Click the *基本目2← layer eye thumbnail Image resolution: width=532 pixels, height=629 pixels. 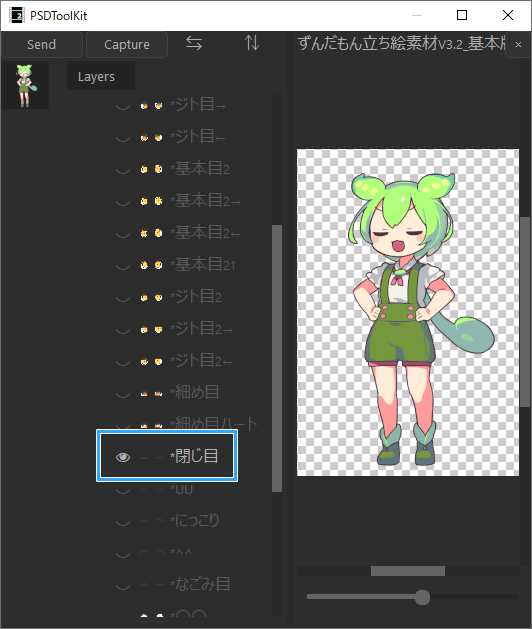(x=151, y=233)
